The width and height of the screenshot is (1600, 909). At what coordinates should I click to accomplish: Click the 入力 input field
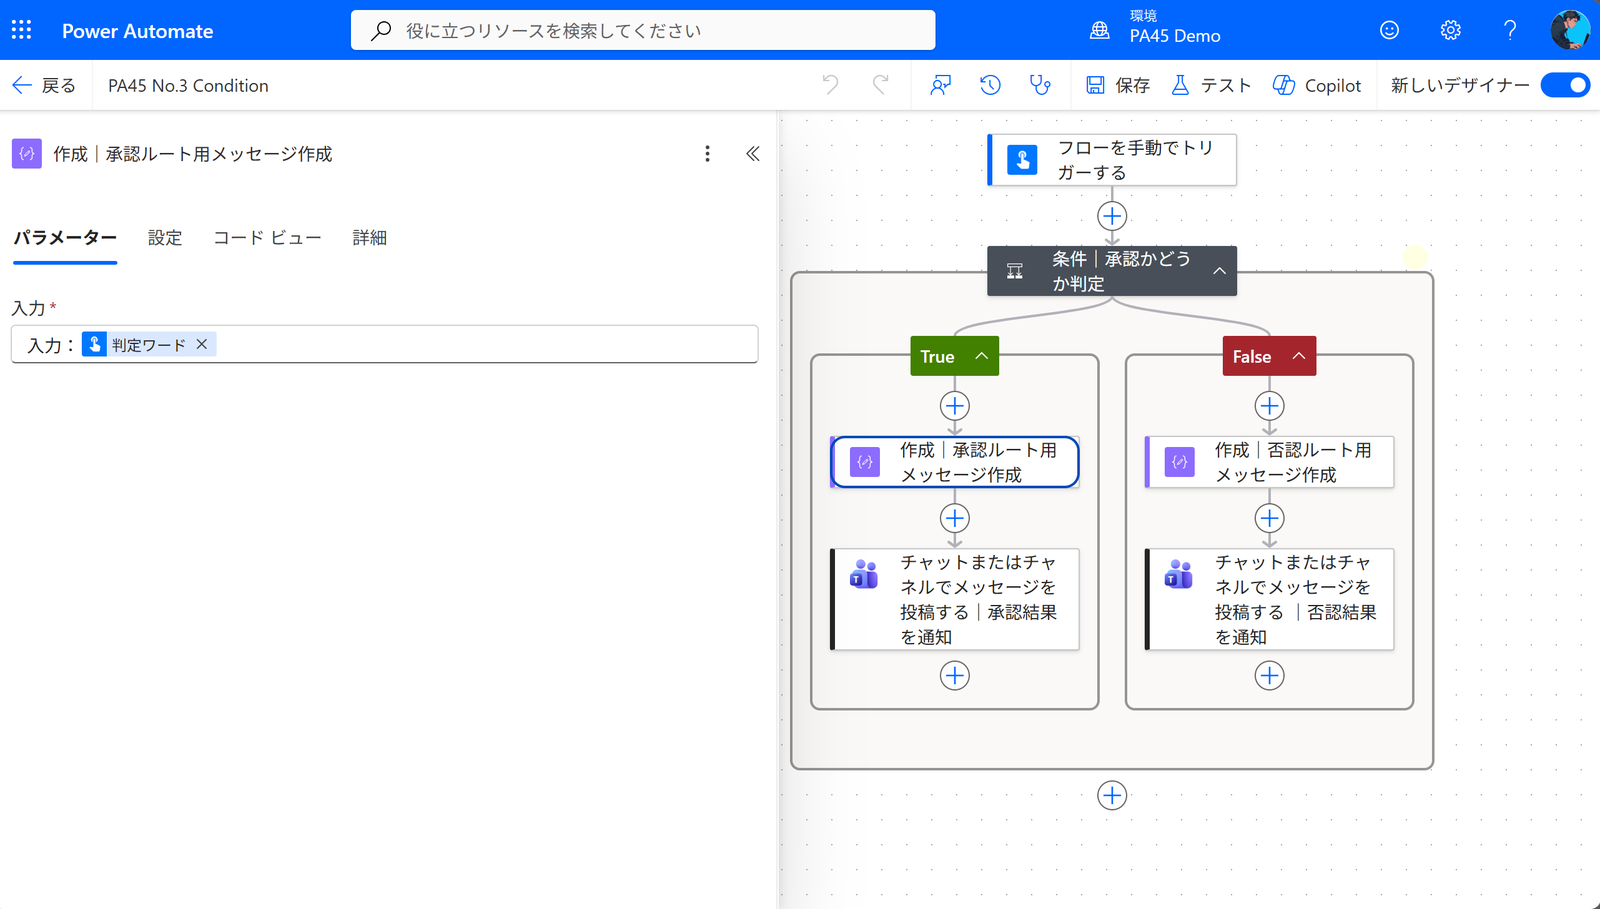pyautogui.click(x=385, y=344)
